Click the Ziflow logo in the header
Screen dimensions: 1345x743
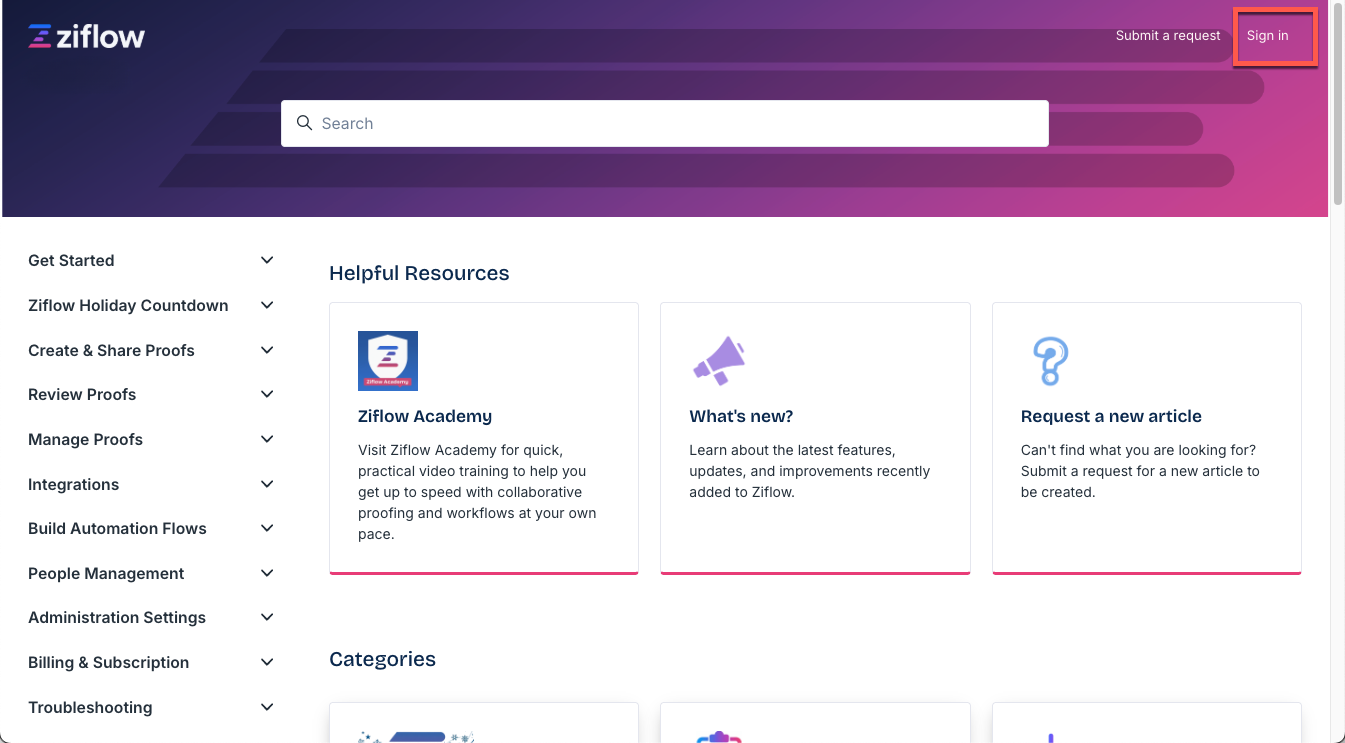tap(86, 36)
